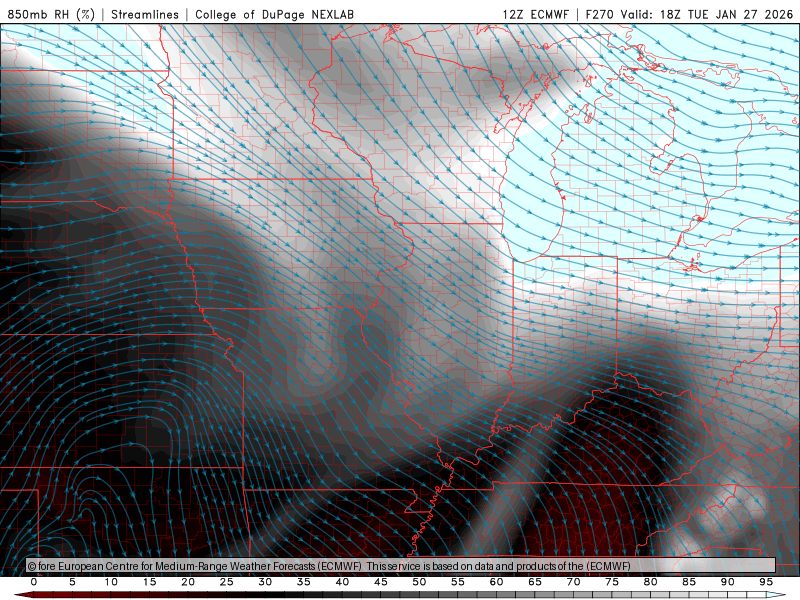800x600 pixels.
Task: Click the "40" tick label on the legend
Action: (342, 582)
